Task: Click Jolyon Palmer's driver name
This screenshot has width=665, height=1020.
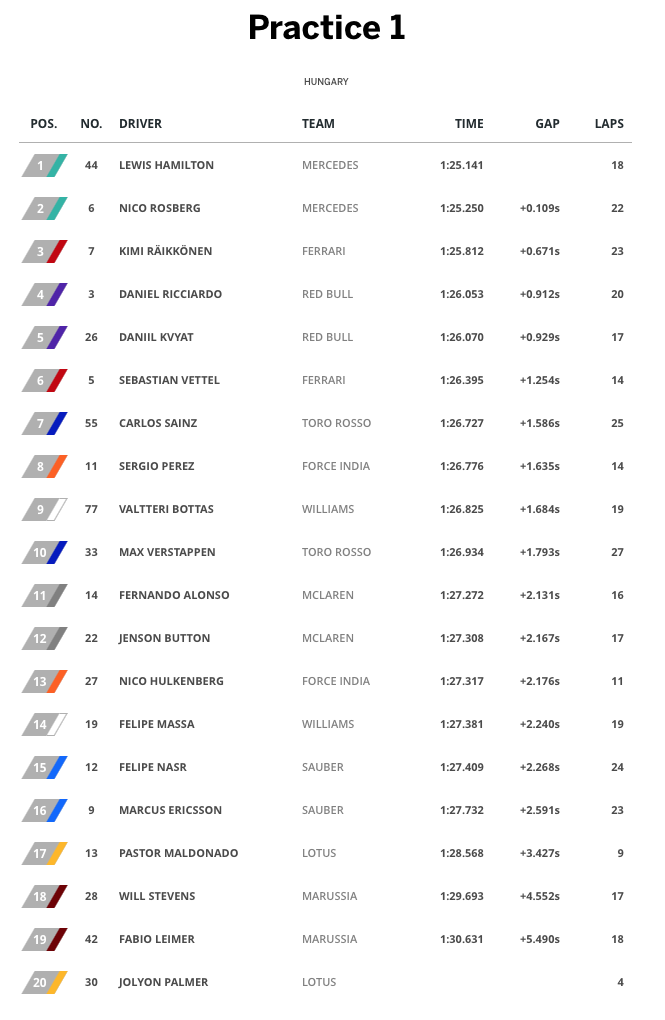Action: [x=163, y=982]
